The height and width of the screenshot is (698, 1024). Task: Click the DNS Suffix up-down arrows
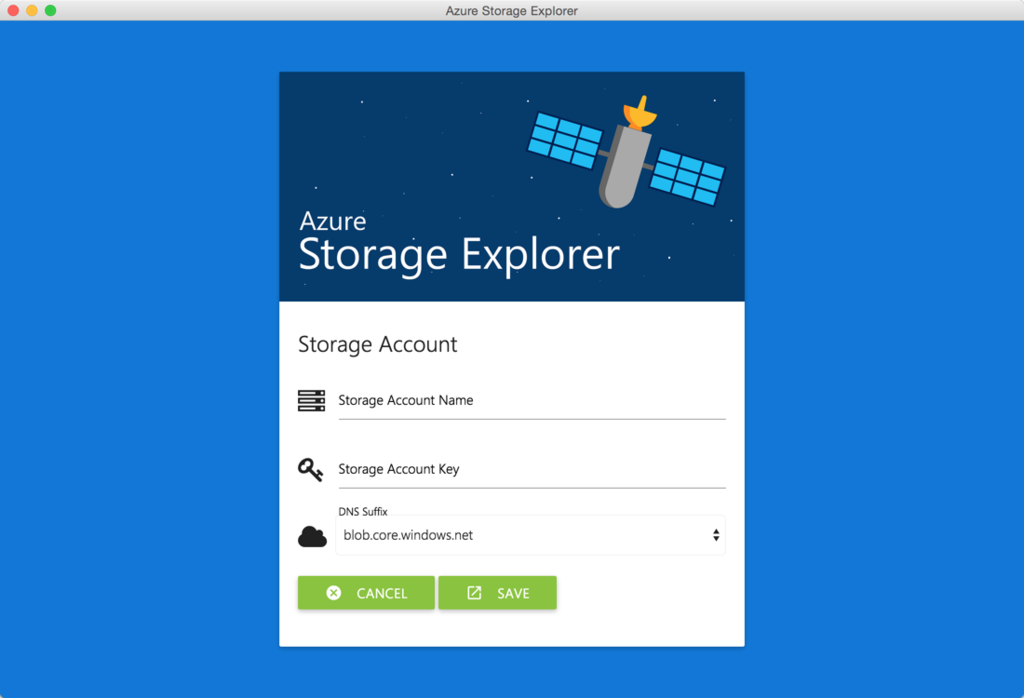tap(716, 535)
